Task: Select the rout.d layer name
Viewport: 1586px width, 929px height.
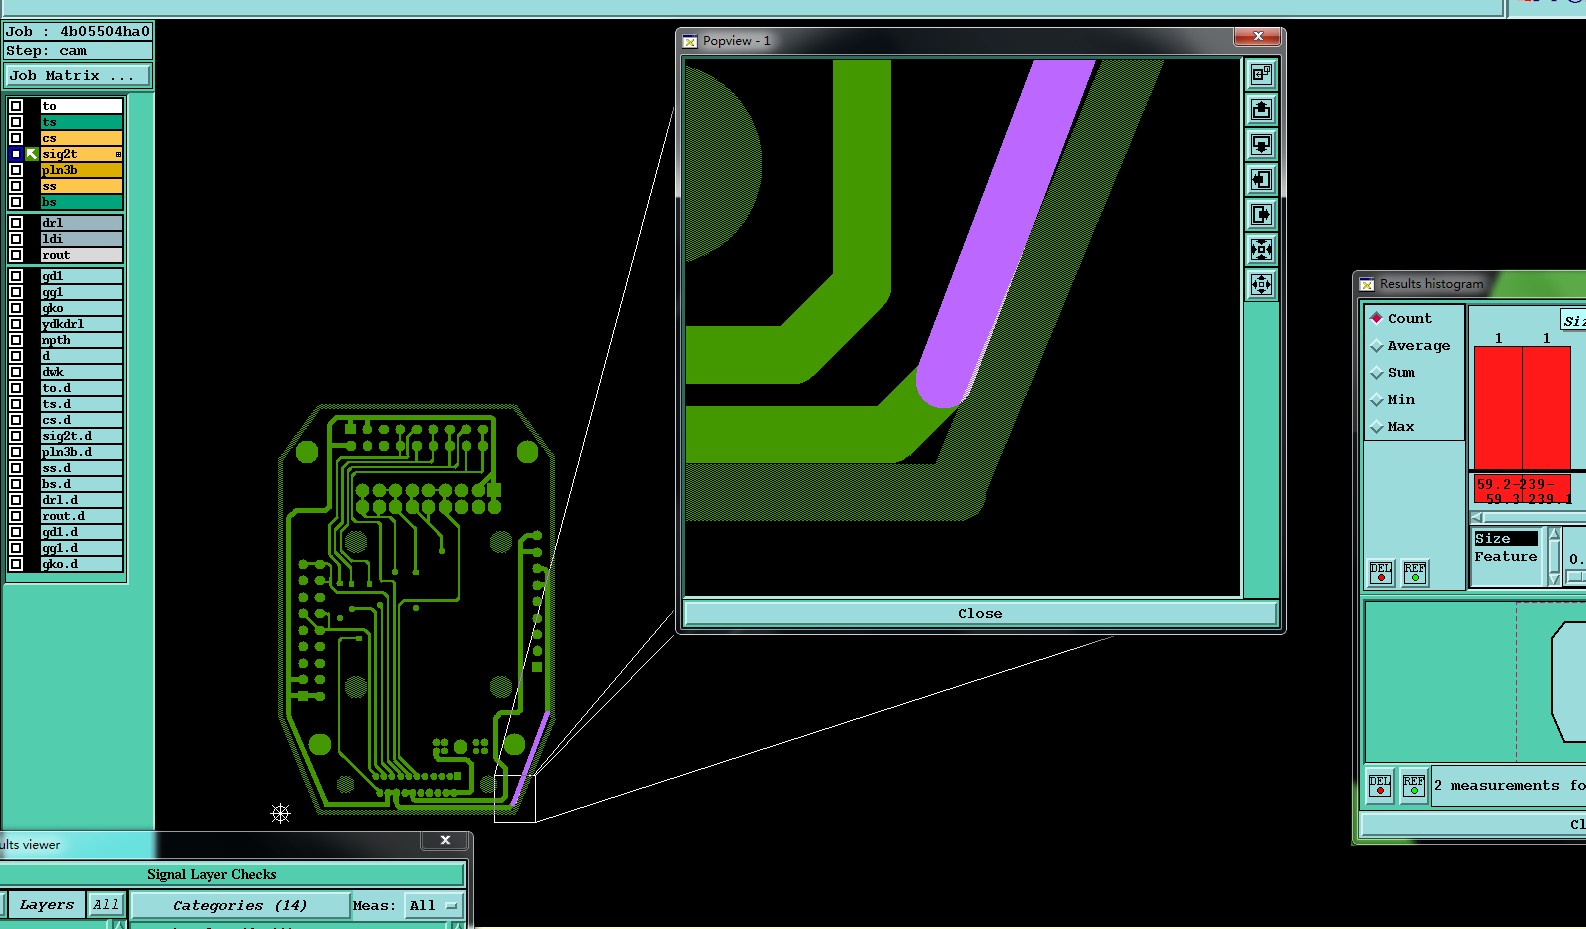Action: (x=81, y=516)
